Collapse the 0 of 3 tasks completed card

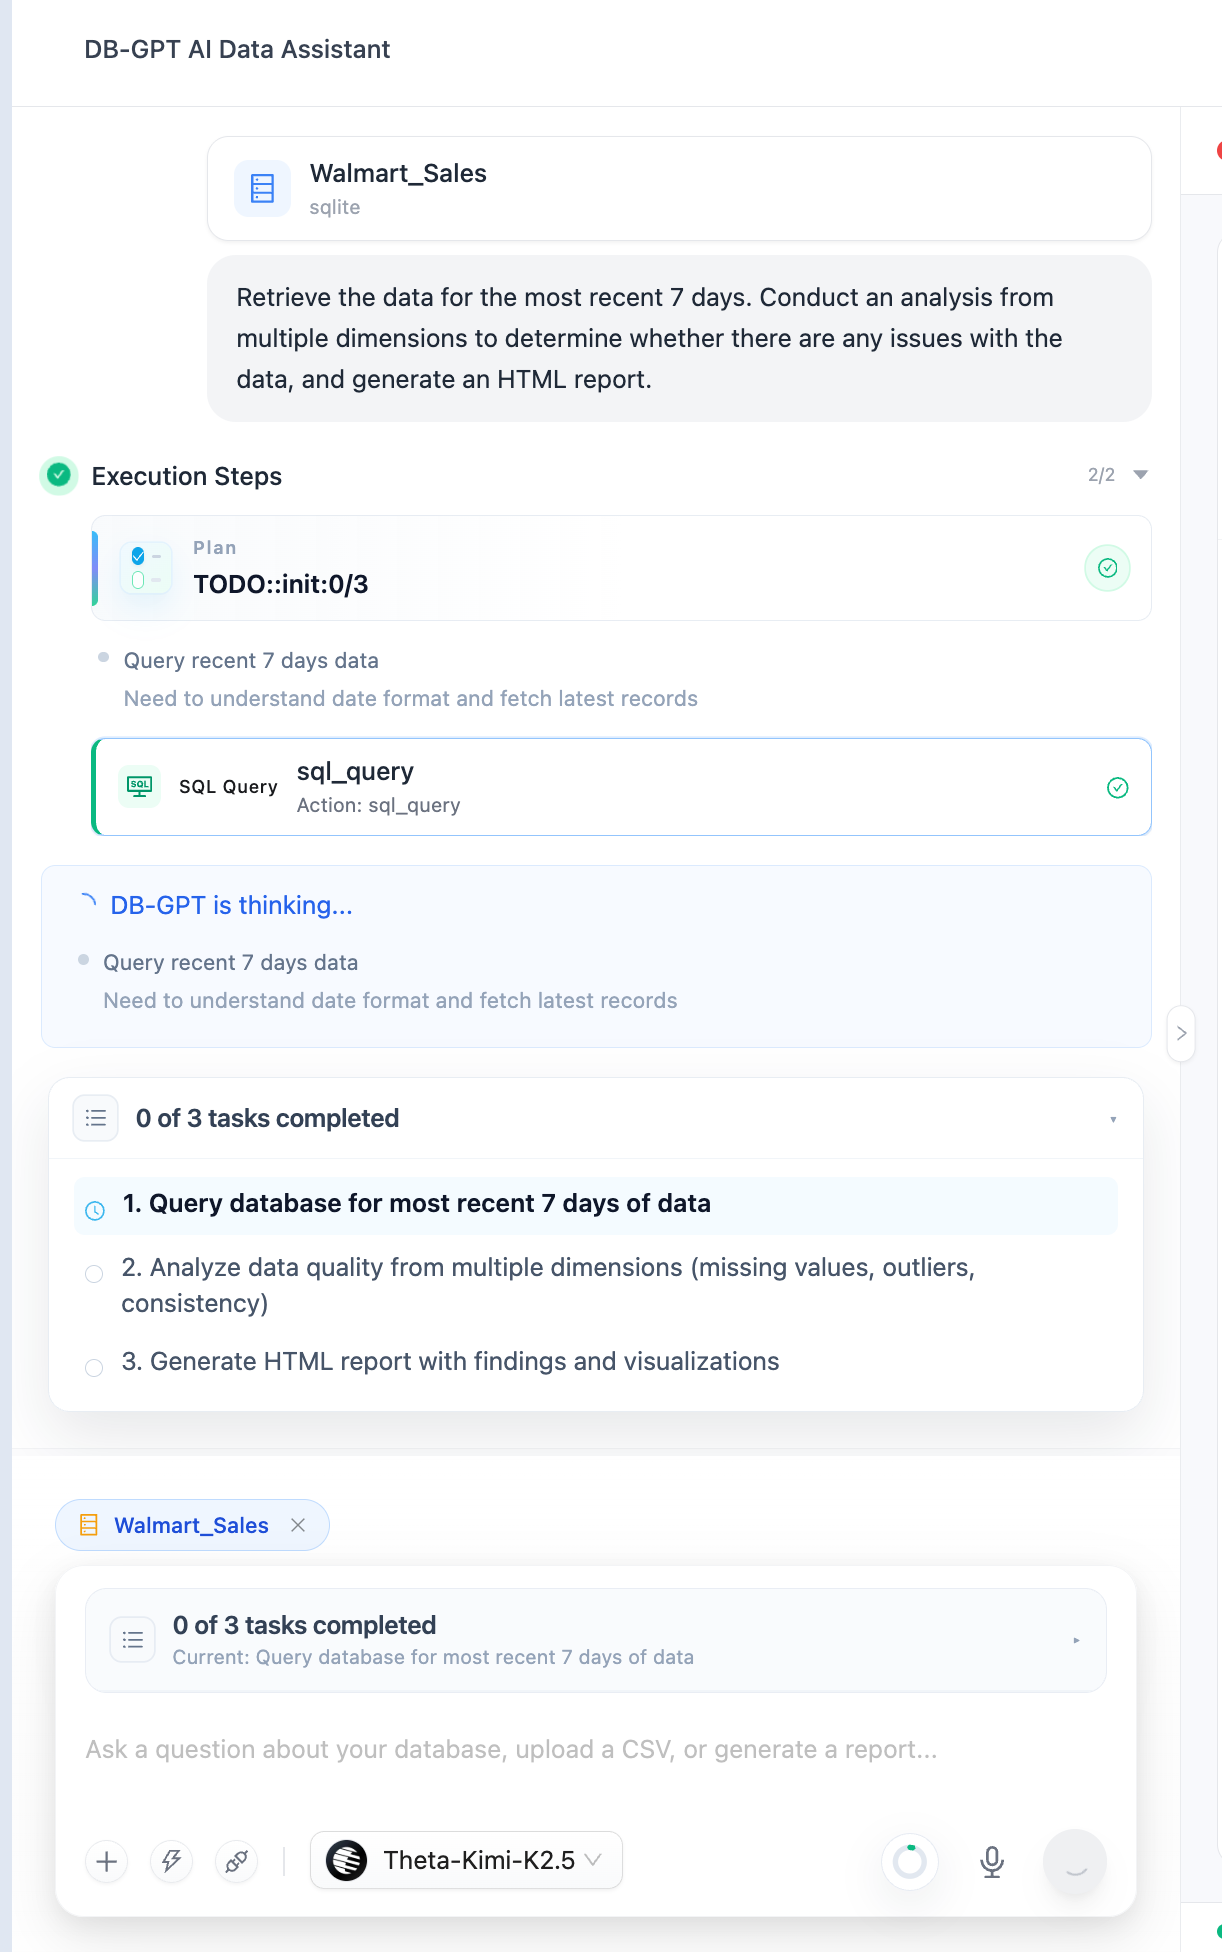(1113, 1119)
